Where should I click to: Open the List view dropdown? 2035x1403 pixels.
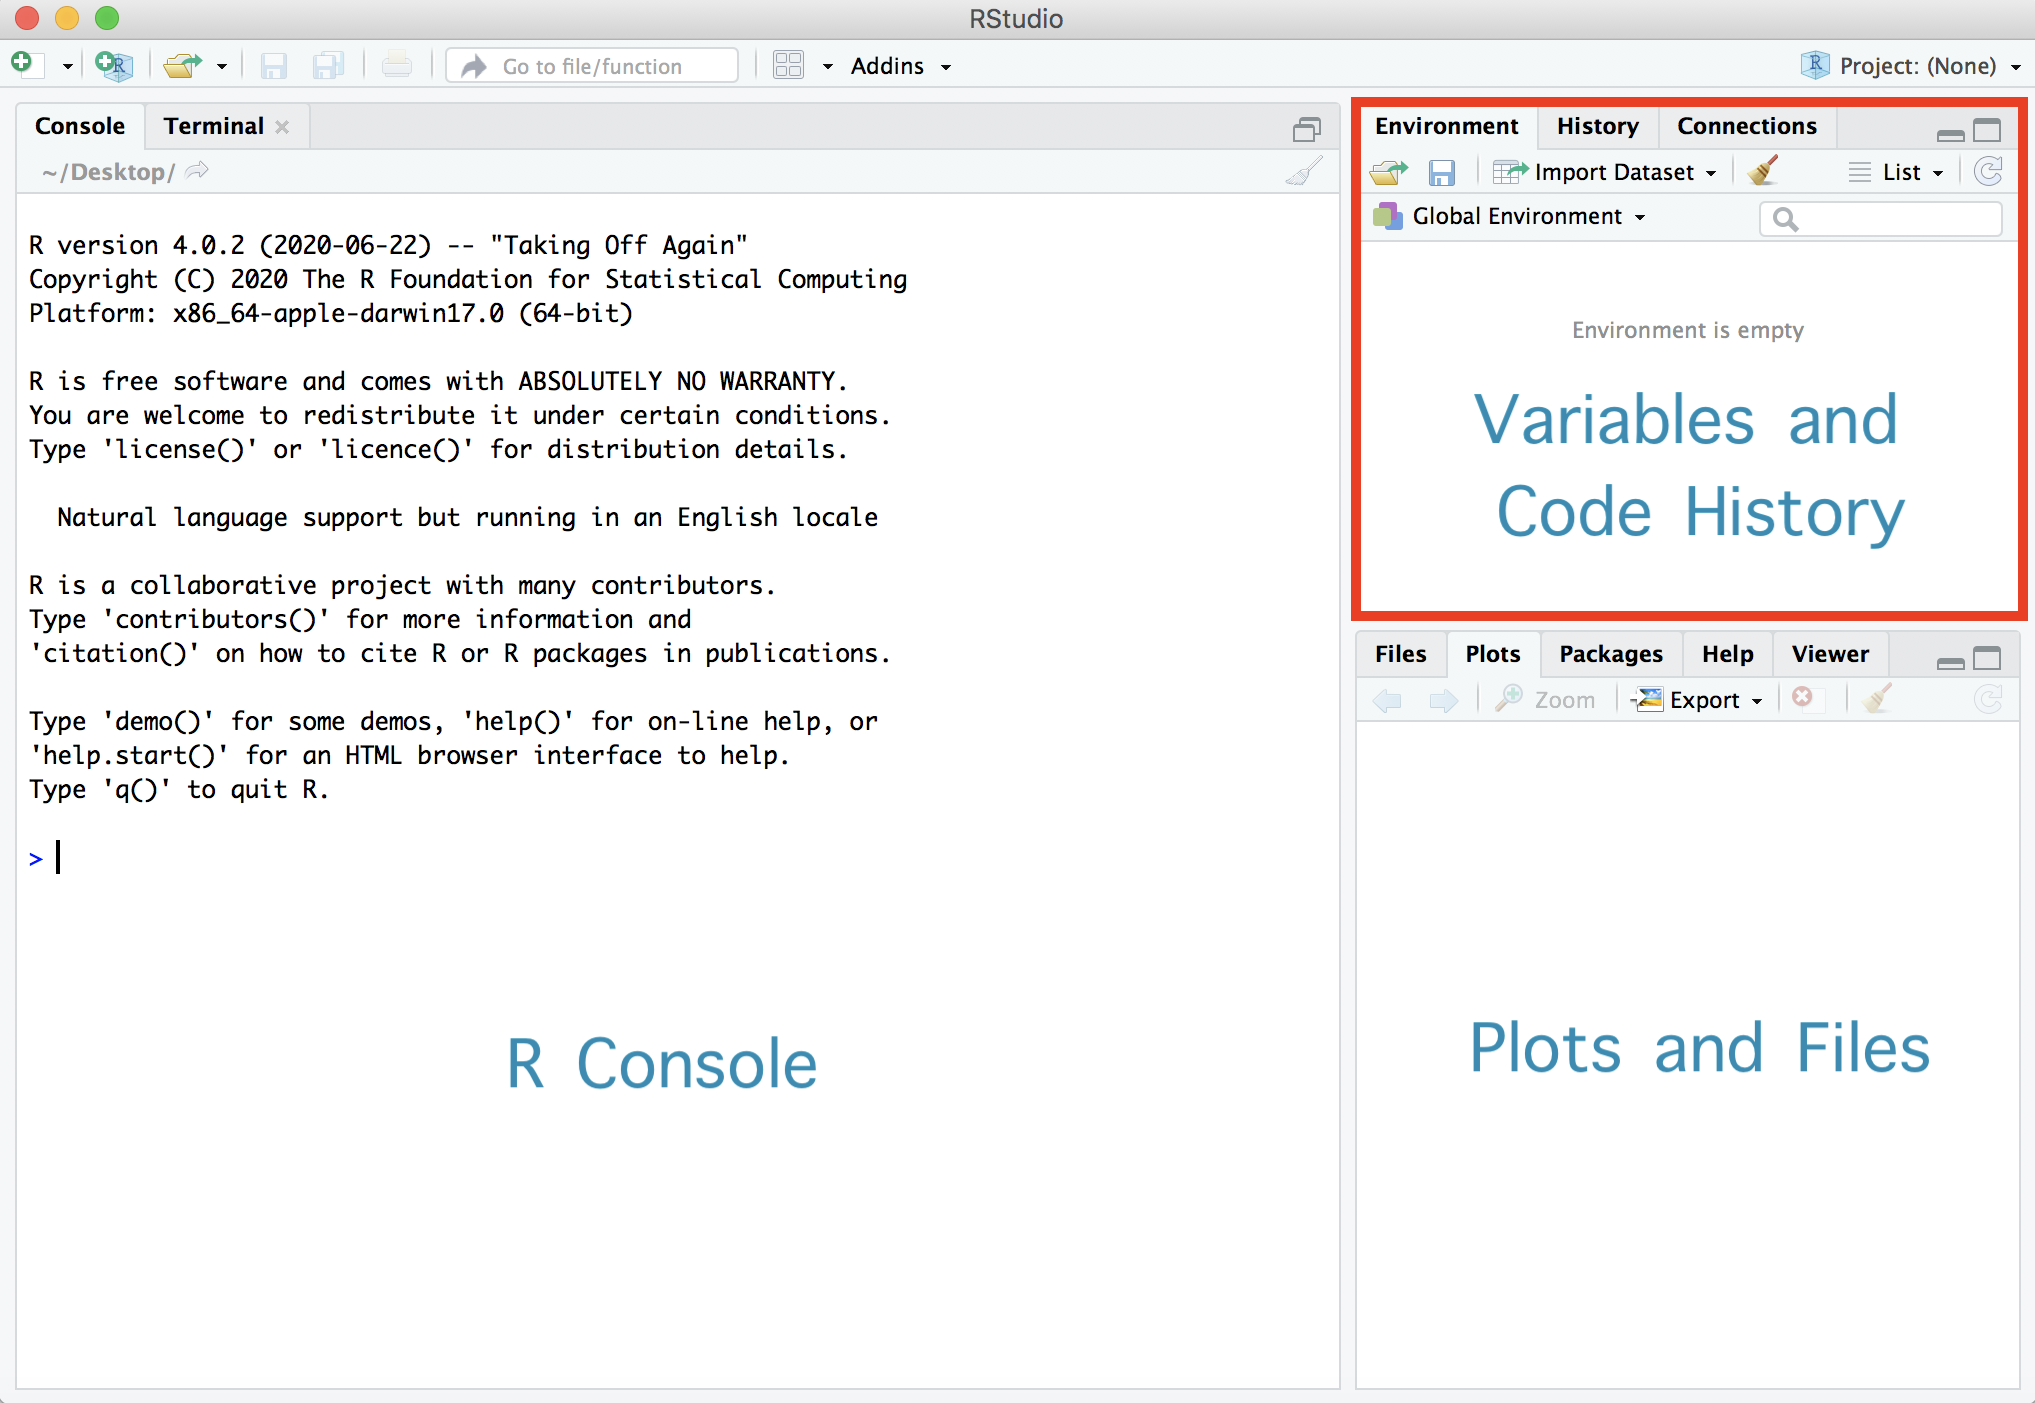(x=1901, y=172)
